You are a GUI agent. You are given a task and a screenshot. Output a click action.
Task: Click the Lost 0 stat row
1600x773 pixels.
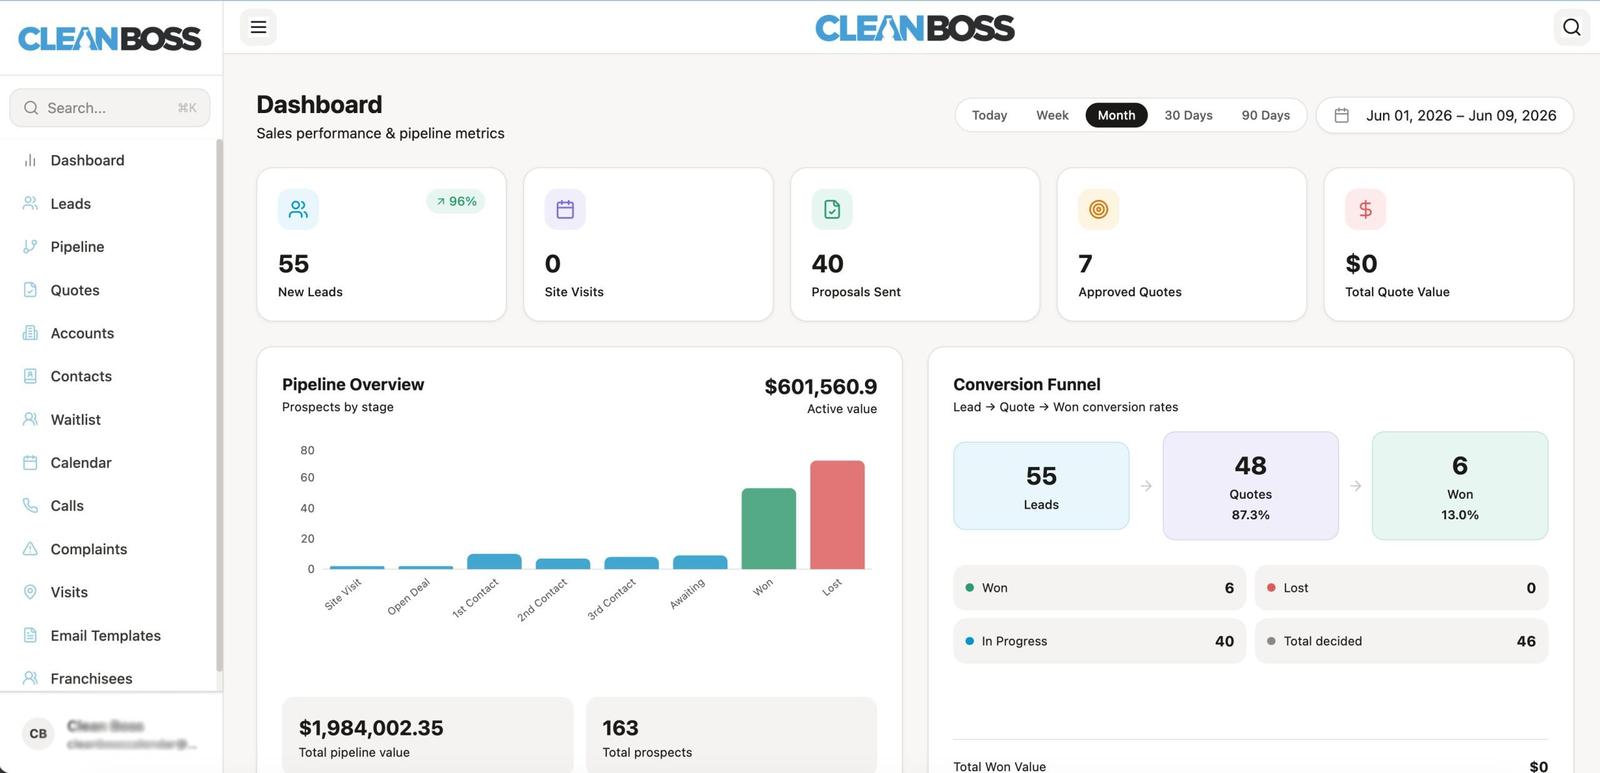pyautogui.click(x=1401, y=588)
